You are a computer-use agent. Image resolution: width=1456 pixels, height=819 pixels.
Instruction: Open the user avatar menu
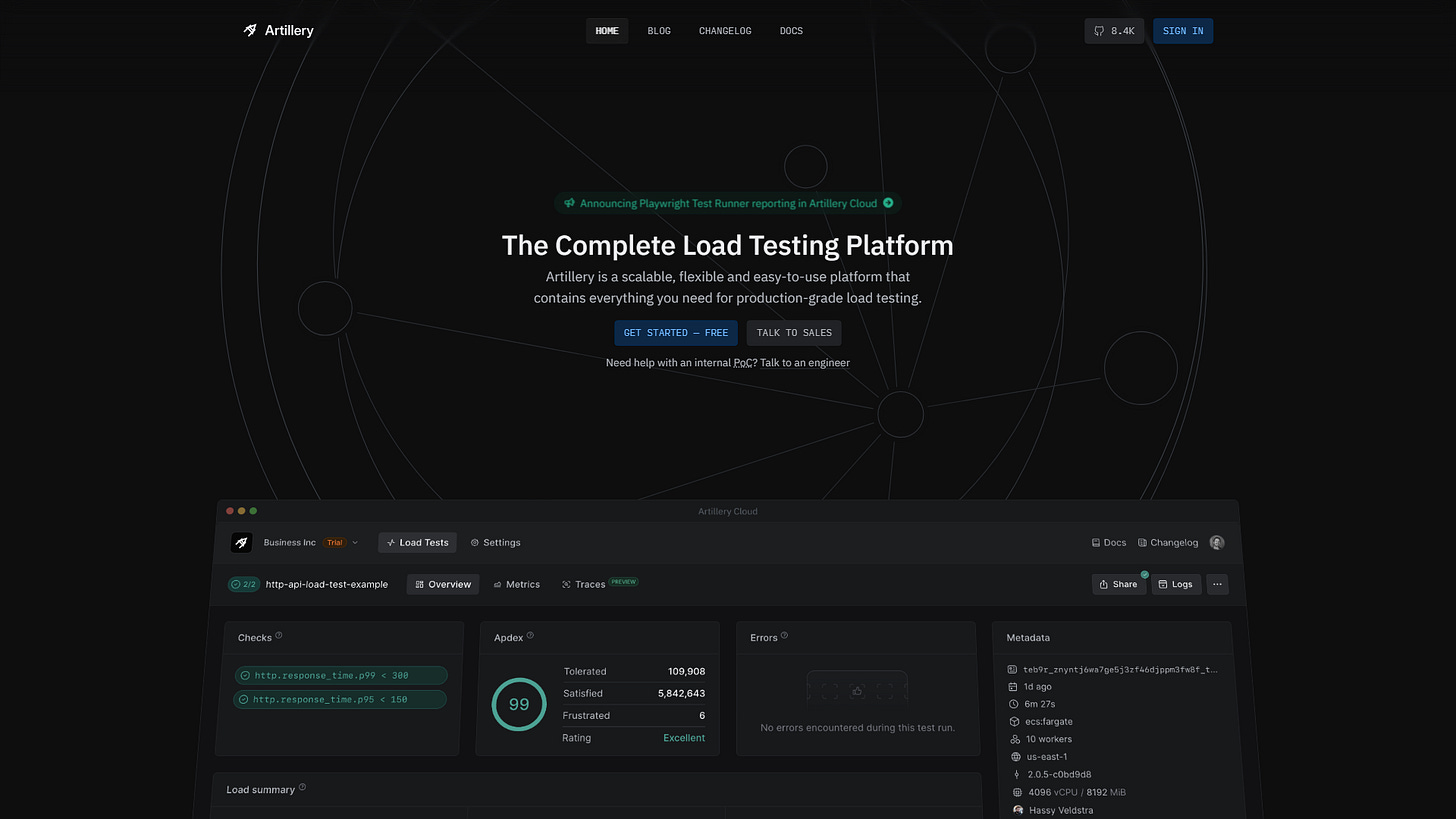point(1217,543)
